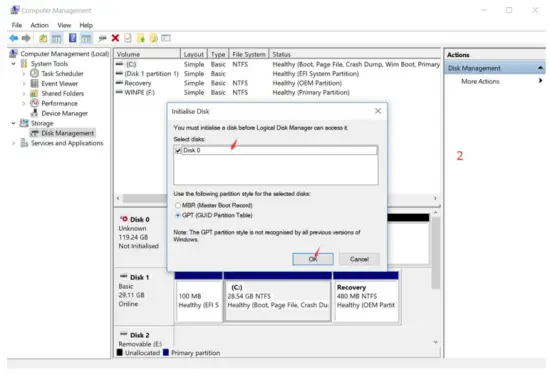
Task: Click the folder with green arrow icon
Action: click(141, 38)
